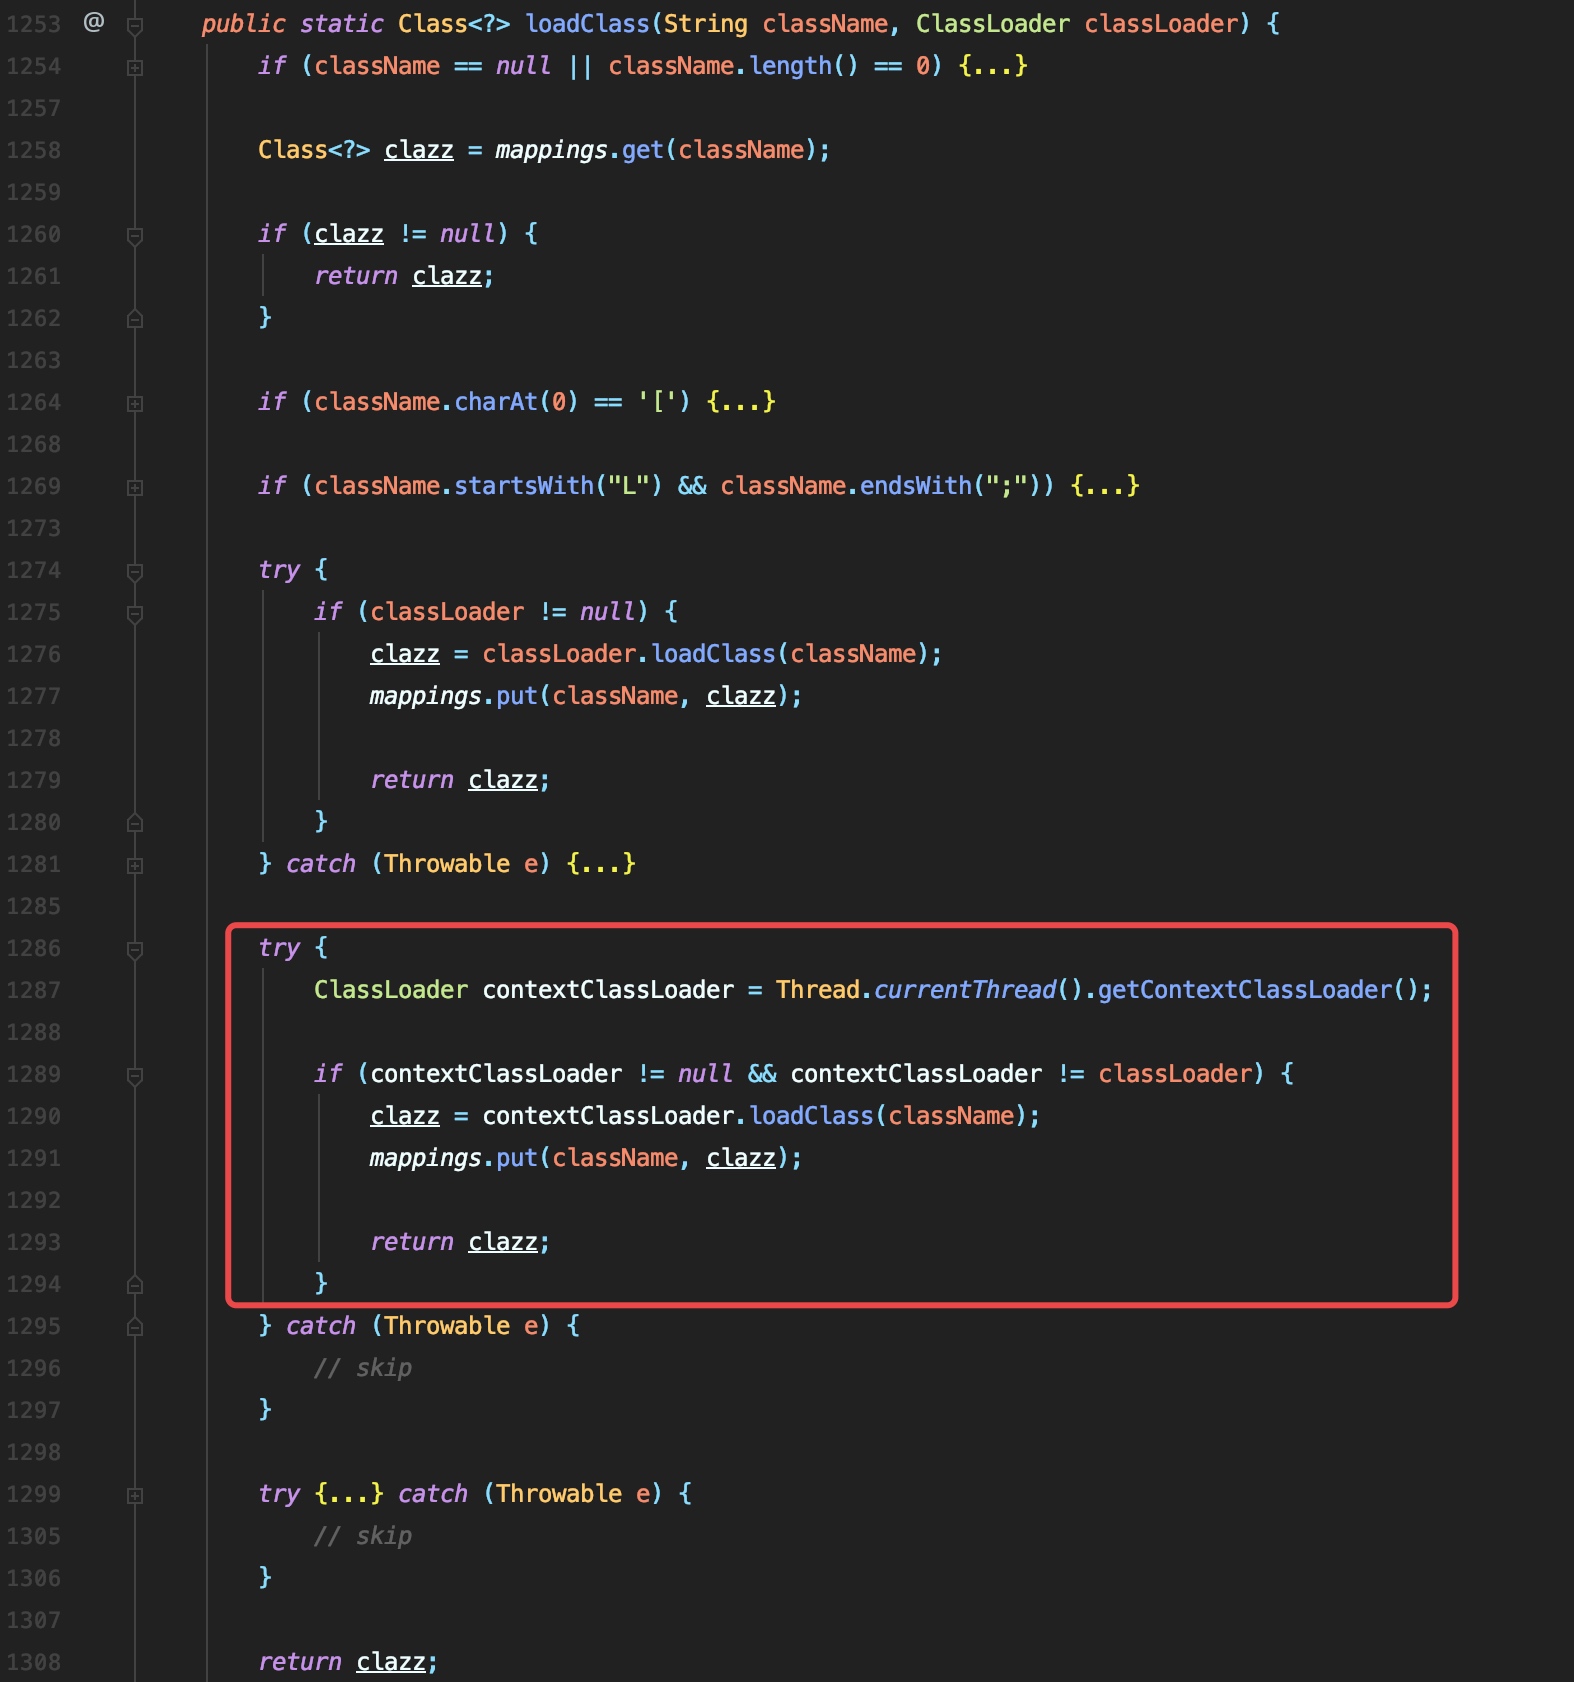Click 'mappings' in the mappings.get(className) line
Screen dimensions: 1574x1682
(551, 150)
